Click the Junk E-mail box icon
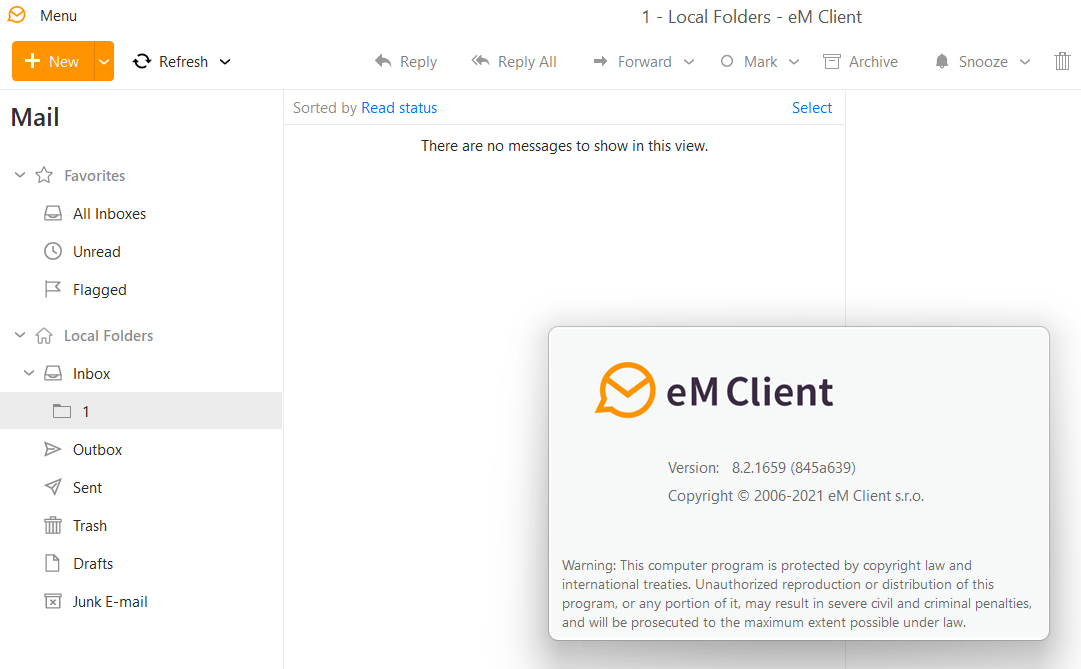The height and width of the screenshot is (669, 1081). pos(53,601)
